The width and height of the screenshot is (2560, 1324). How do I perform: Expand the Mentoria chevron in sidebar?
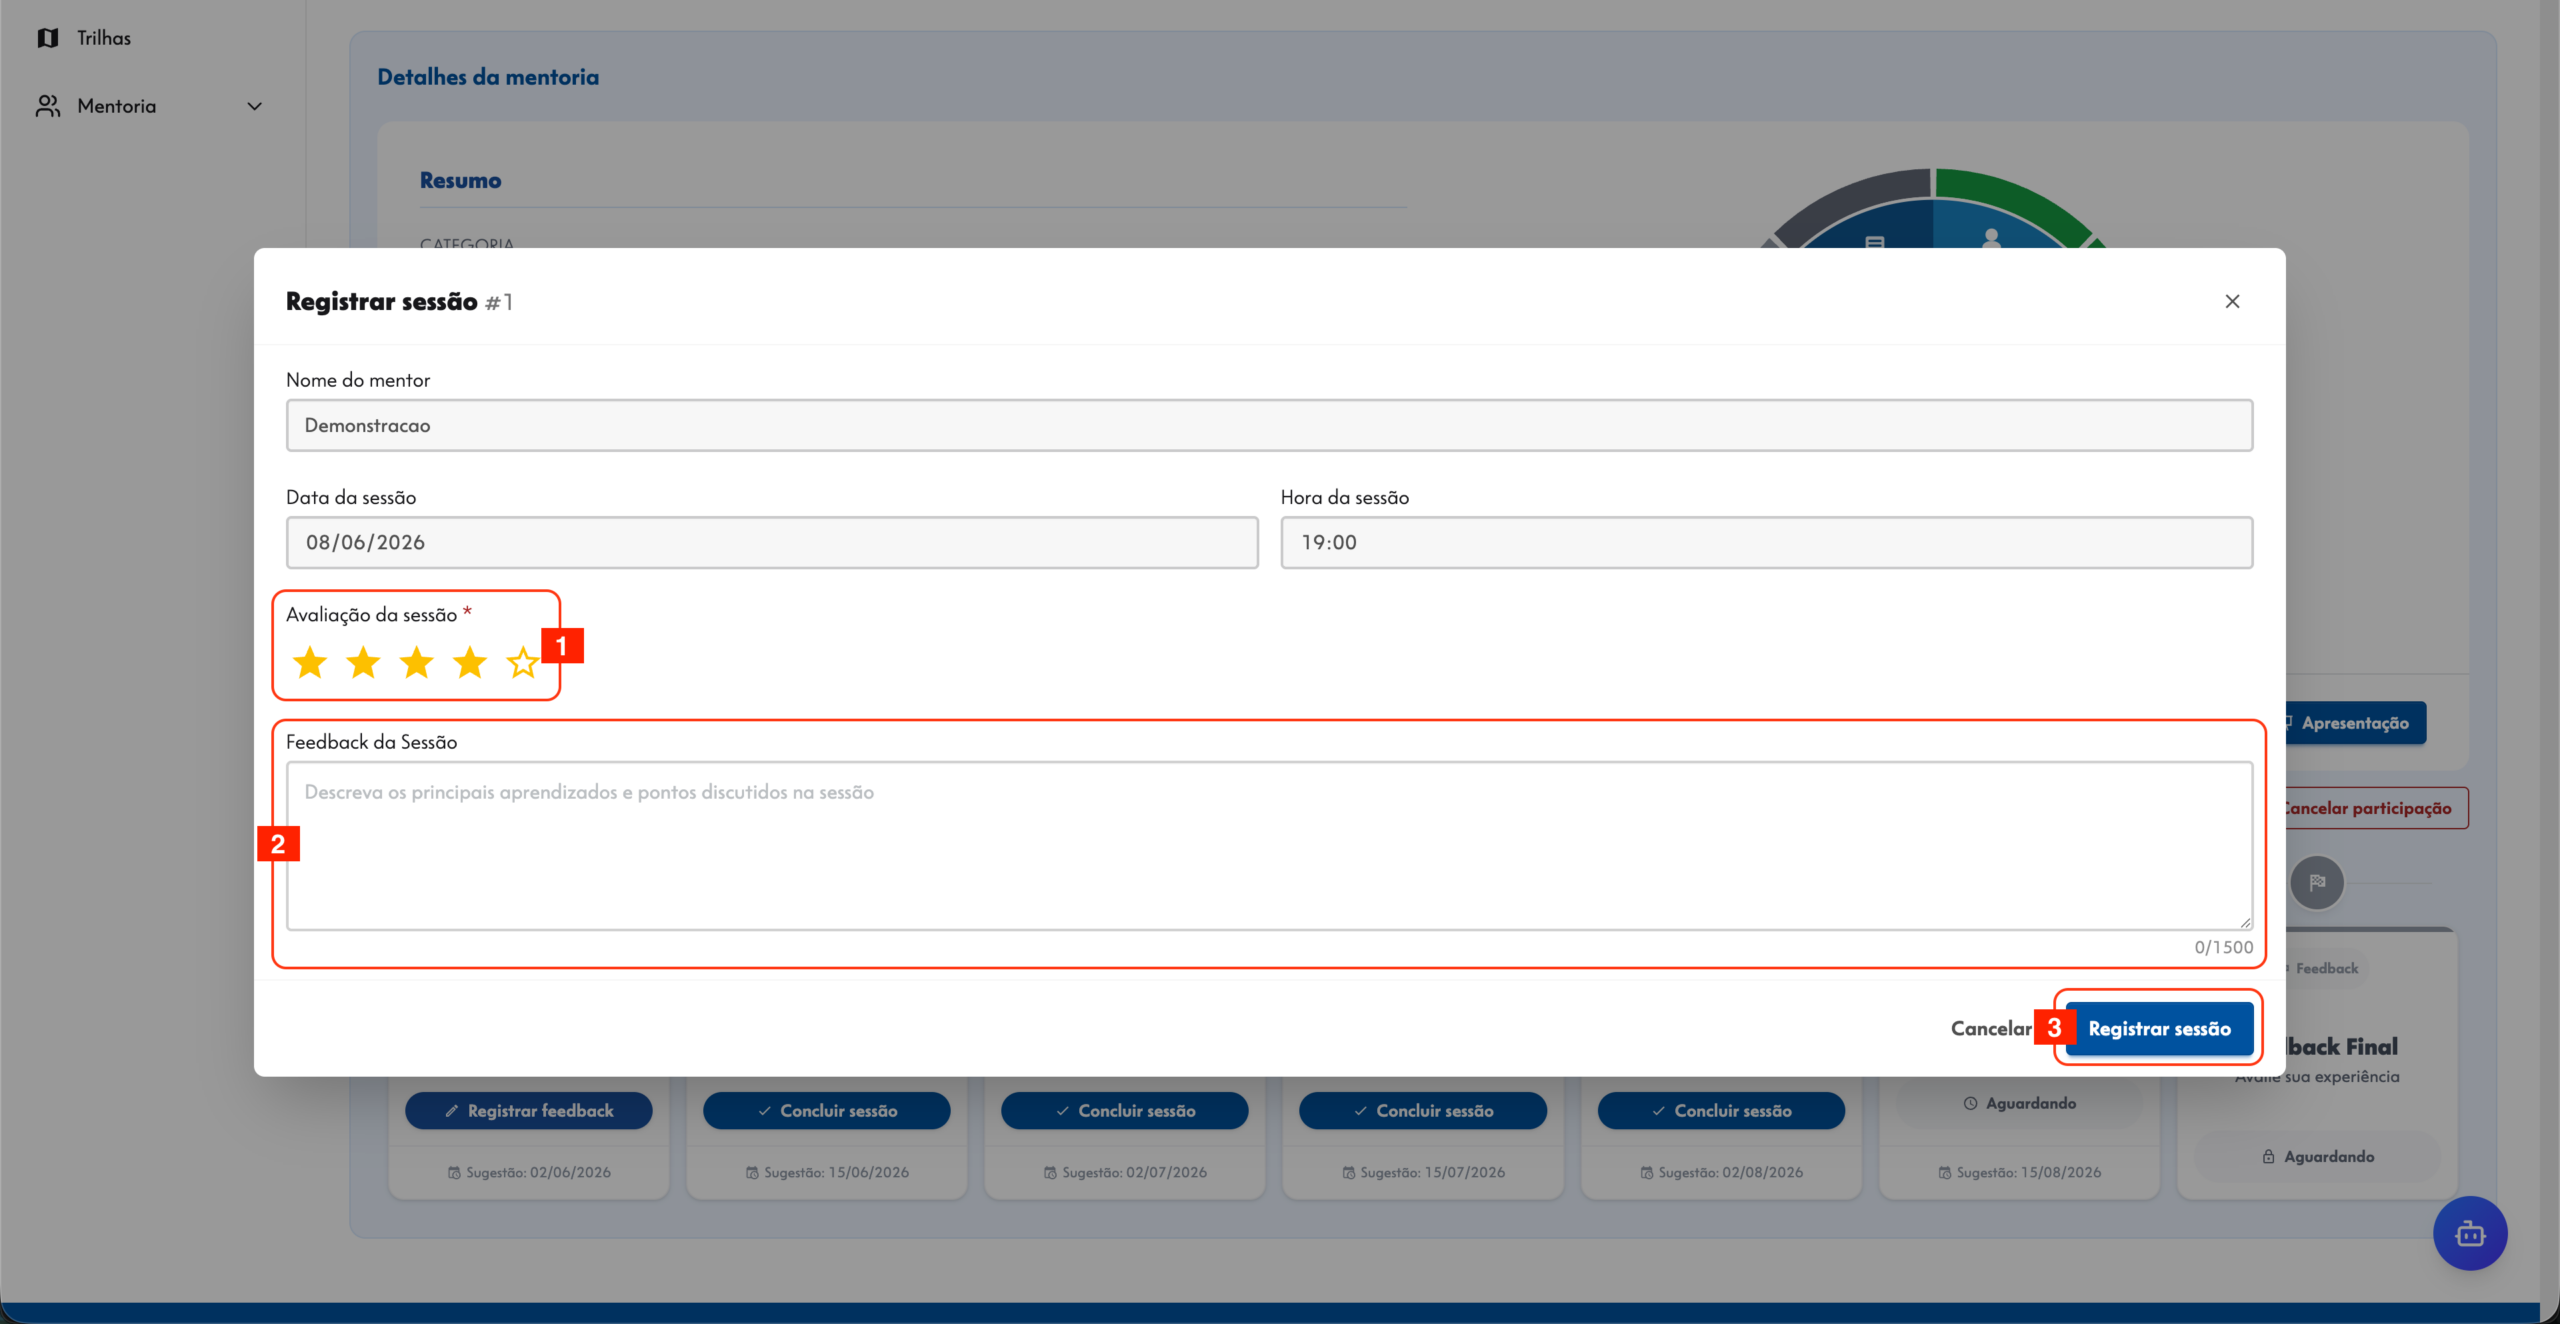click(x=255, y=106)
